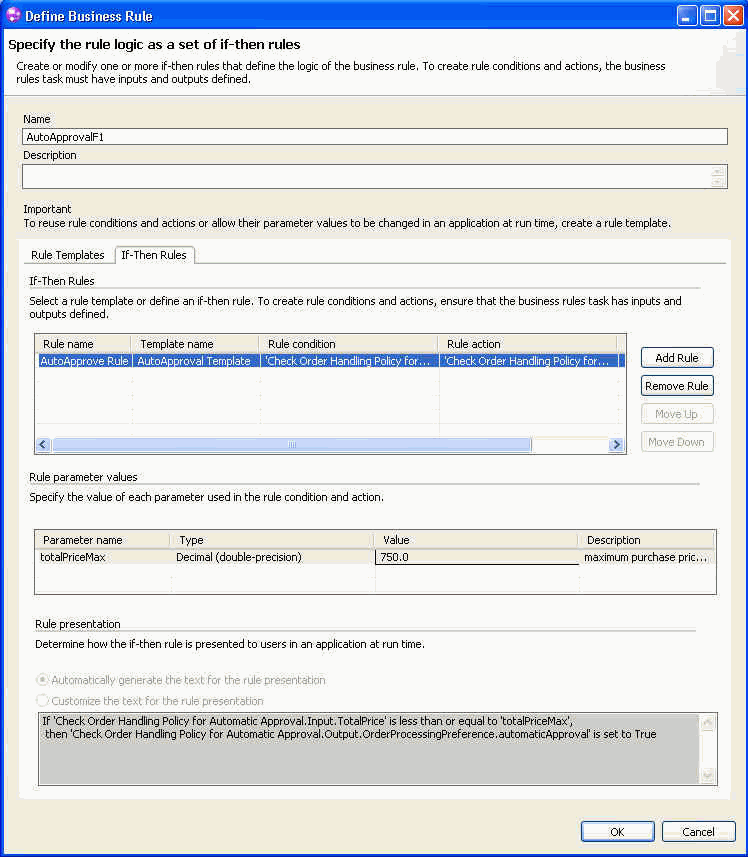Click OK to confirm the rule
Image resolution: width=748 pixels, height=857 pixels.
click(617, 831)
